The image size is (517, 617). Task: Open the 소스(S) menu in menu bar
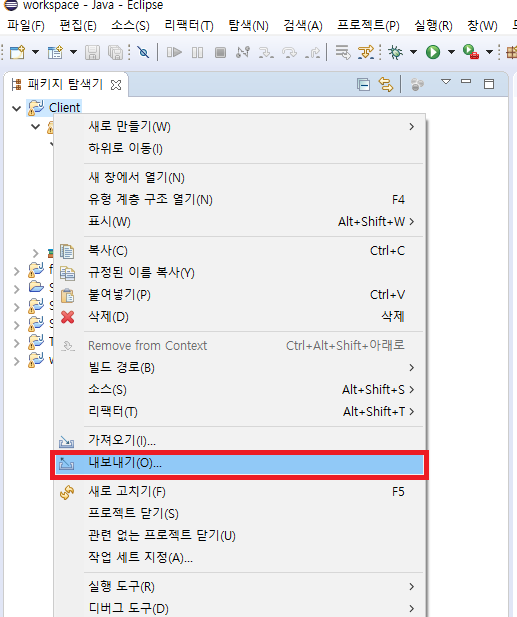coord(130,26)
